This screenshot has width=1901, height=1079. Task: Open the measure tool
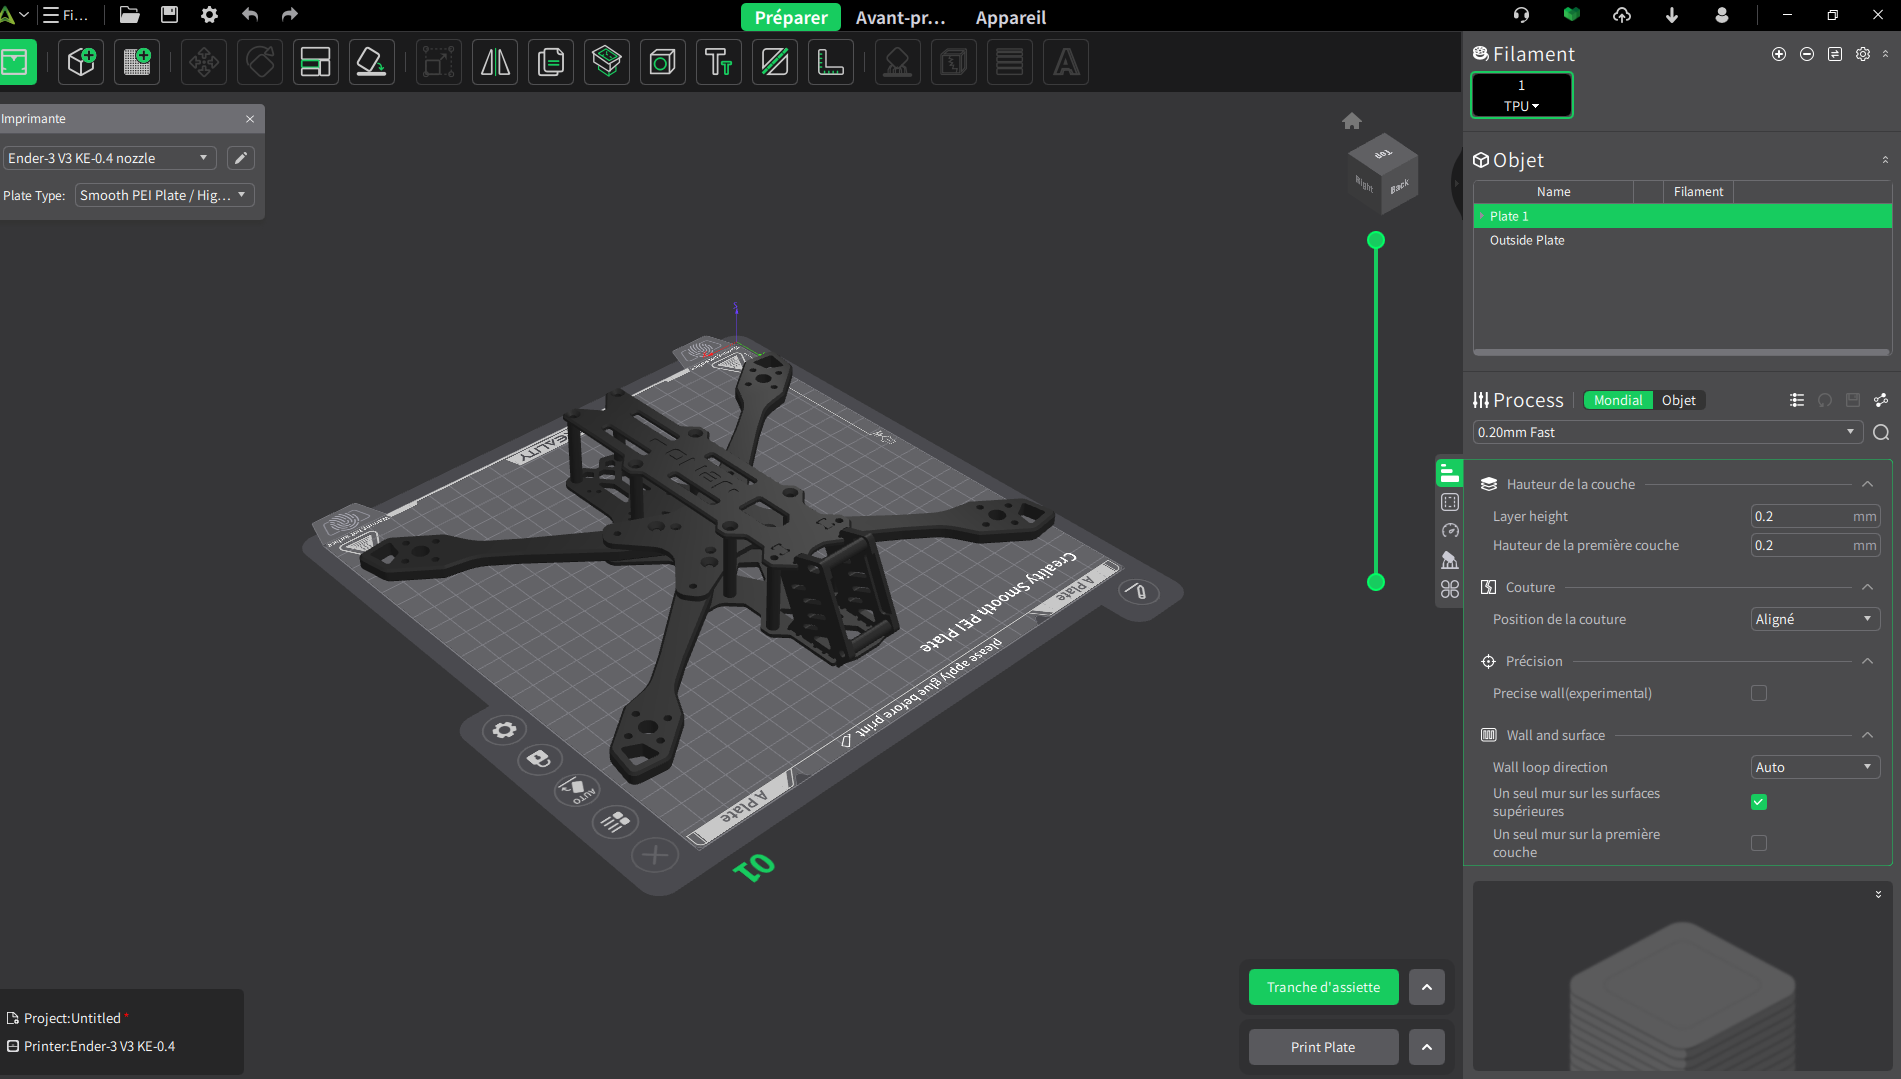[x=830, y=62]
